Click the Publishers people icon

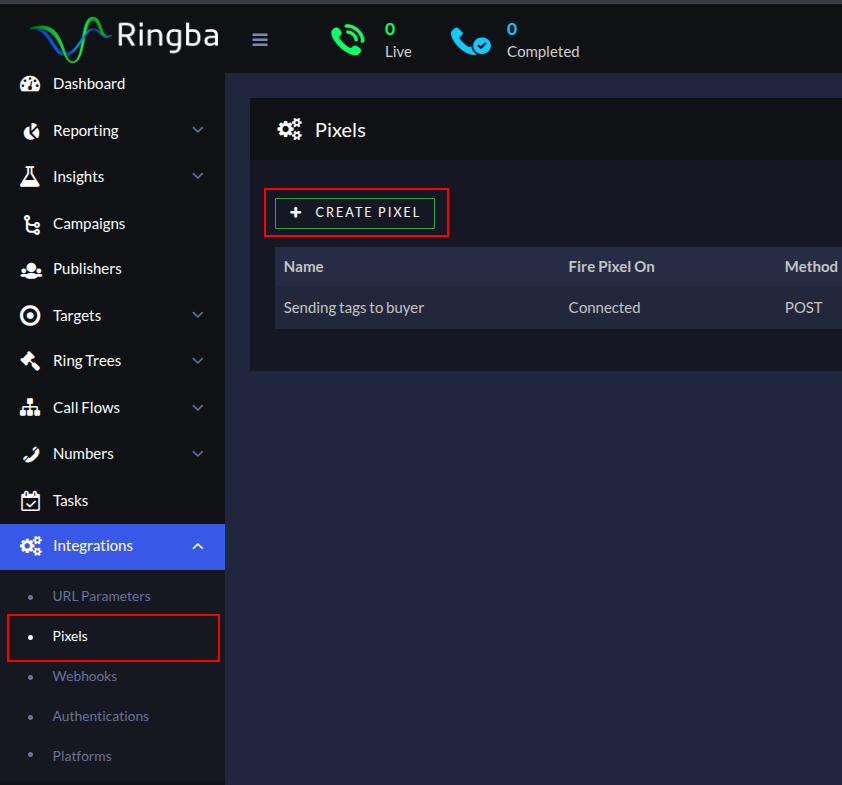[31, 270]
